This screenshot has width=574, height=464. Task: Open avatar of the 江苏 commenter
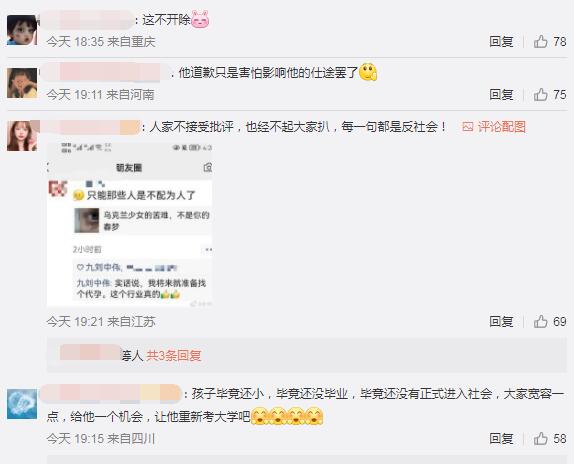pos(22,136)
